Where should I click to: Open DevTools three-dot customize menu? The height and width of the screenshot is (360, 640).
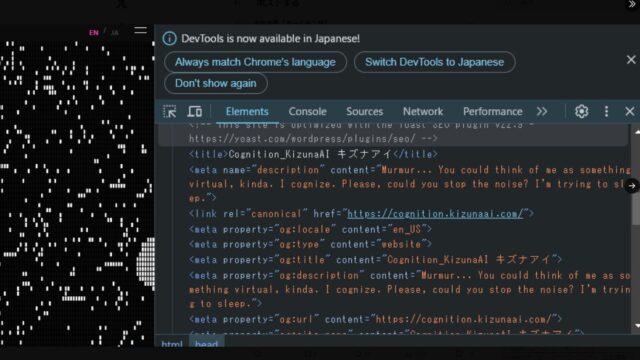(606, 111)
